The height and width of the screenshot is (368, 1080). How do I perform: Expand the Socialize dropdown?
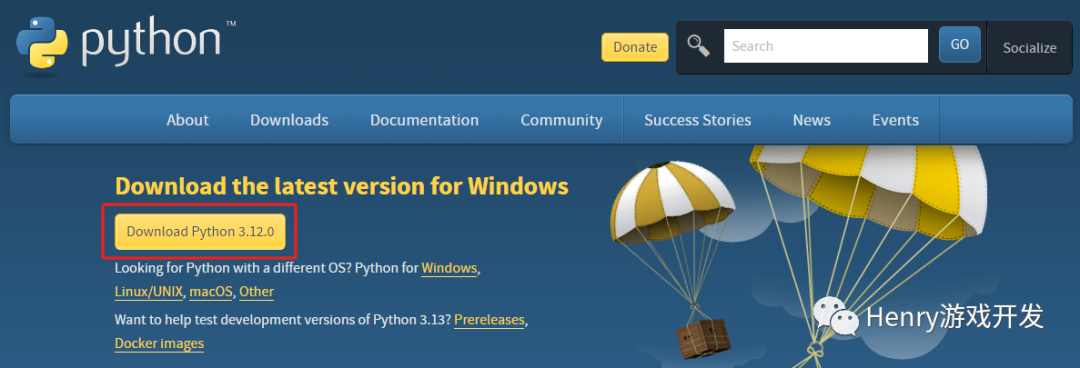[1029, 48]
